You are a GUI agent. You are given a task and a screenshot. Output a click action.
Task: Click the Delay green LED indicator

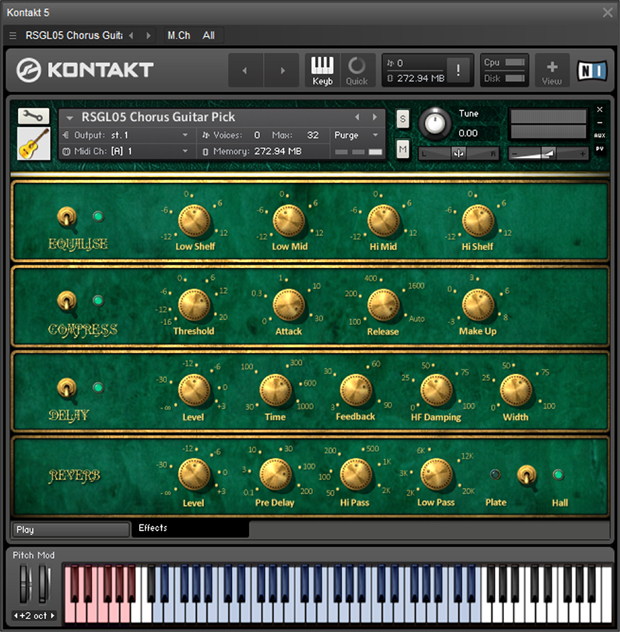98,387
